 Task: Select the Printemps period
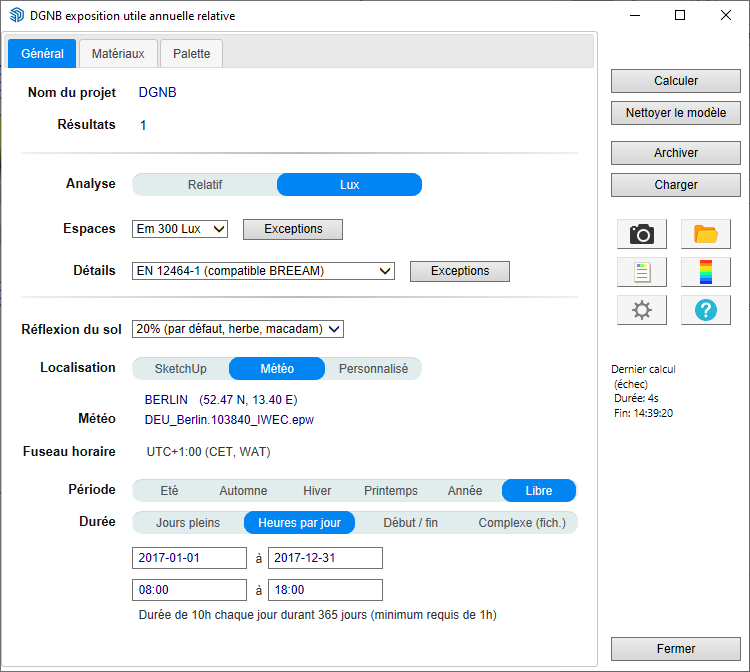(391, 491)
